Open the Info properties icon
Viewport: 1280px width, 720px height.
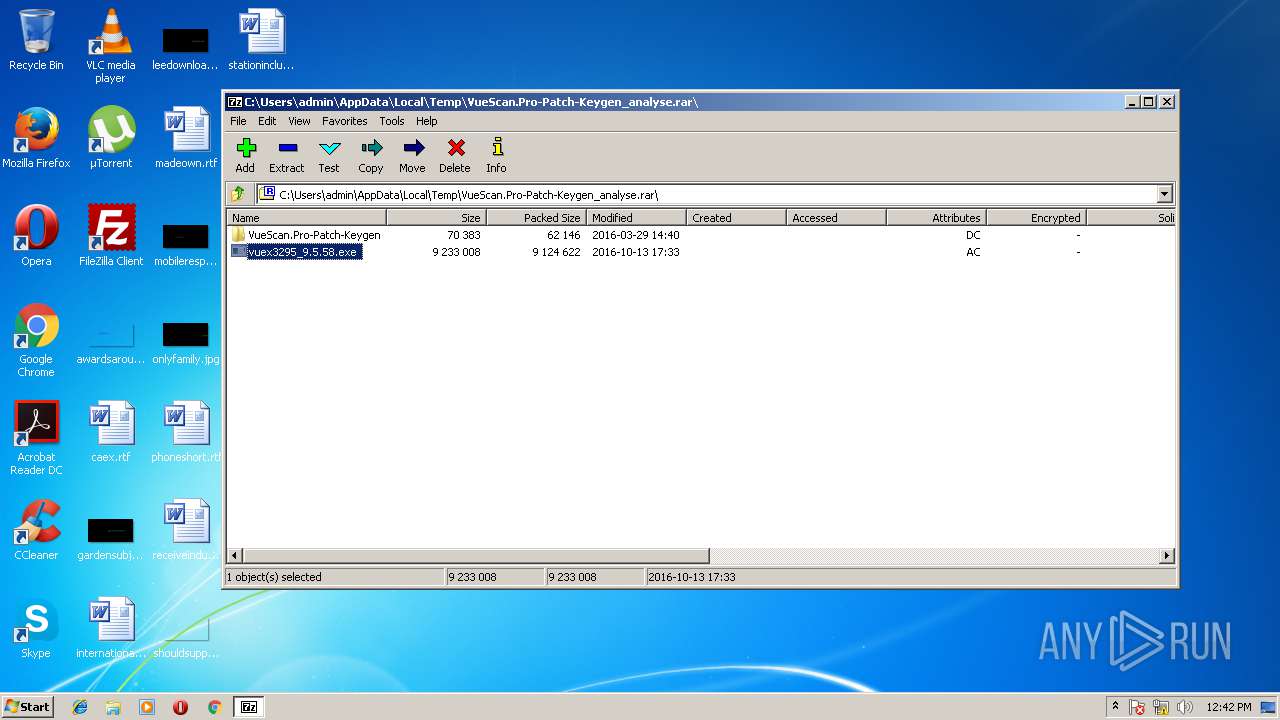click(x=496, y=155)
